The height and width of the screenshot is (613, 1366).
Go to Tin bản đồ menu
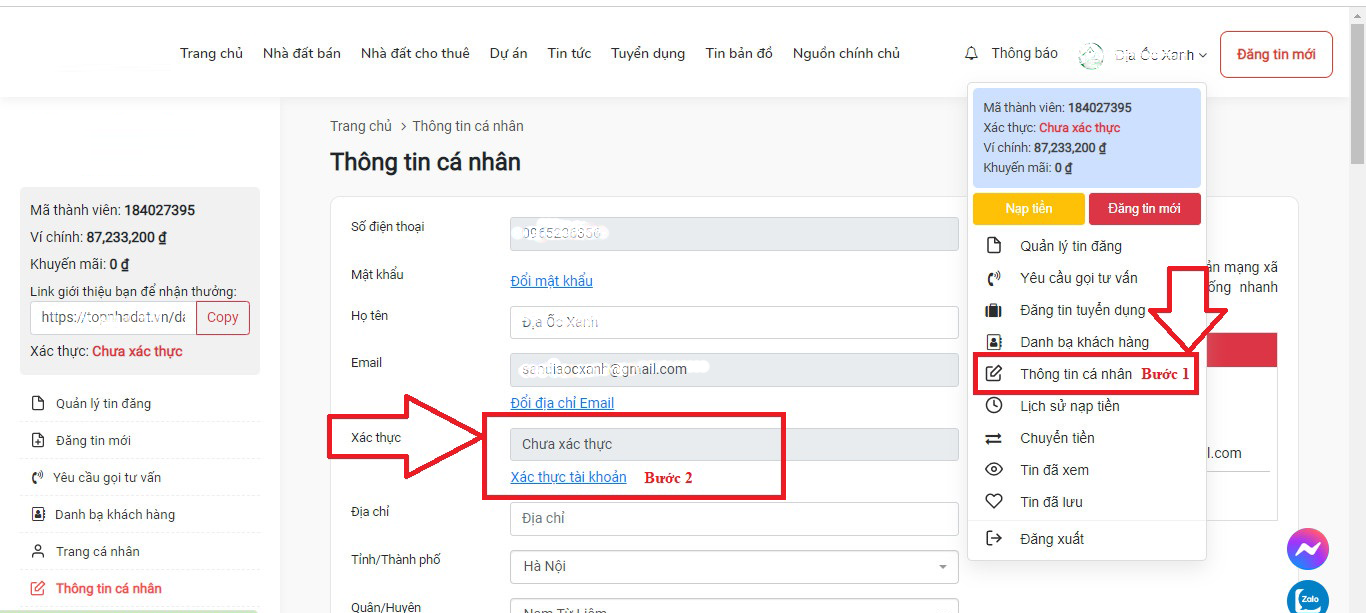[x=738, y=54]
